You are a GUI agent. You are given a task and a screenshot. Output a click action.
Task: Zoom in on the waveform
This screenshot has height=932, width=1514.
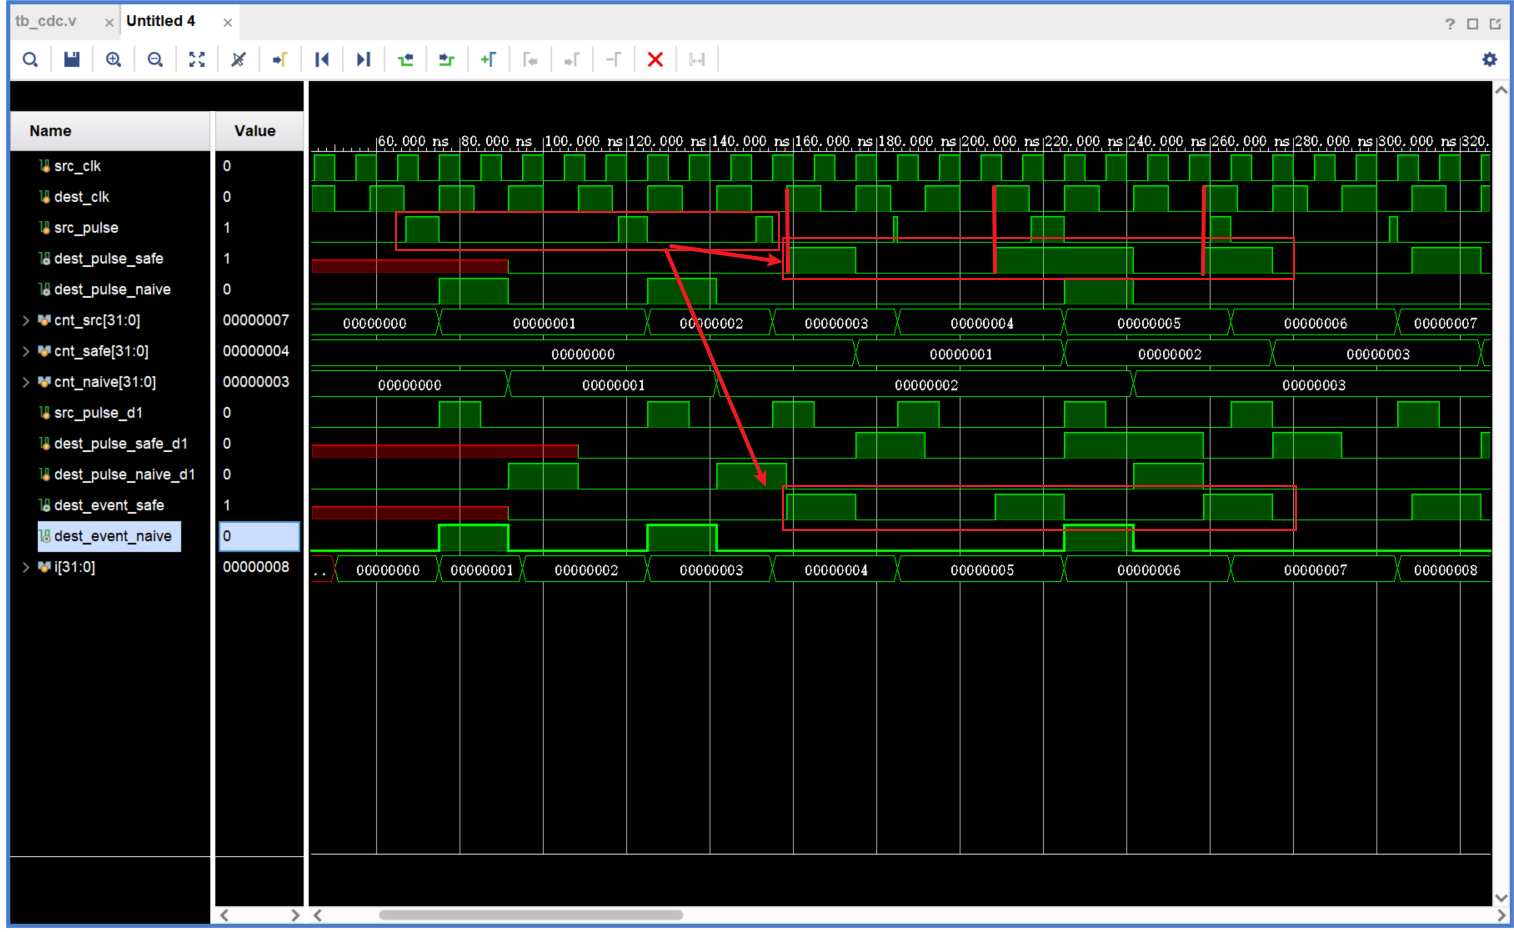point(114,60)
